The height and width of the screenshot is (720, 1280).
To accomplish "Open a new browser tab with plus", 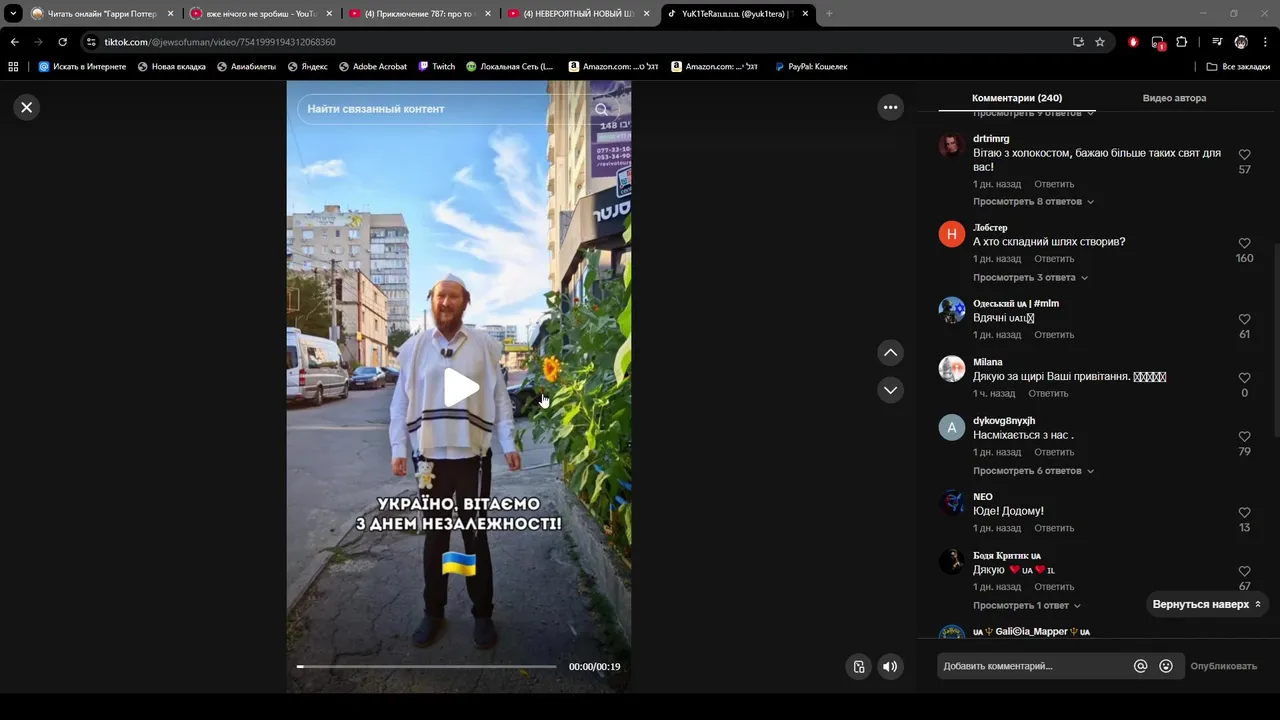I will click(x=829, y=14).
